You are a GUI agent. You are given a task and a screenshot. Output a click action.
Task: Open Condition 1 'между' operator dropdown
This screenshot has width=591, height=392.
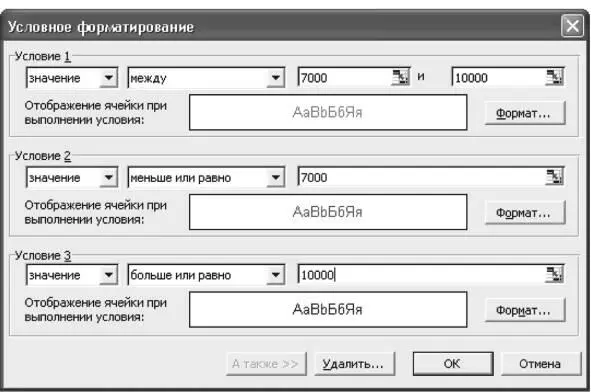tap(276, 78)
